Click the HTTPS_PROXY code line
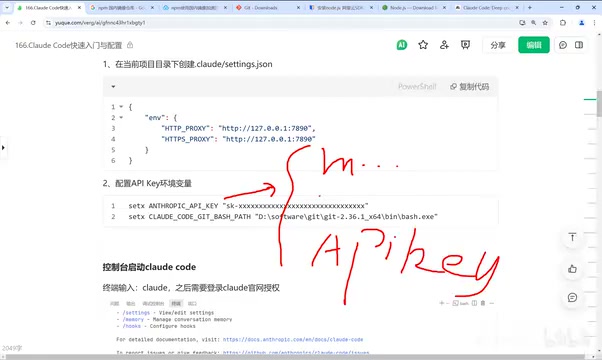Viewport: 602px width, 360px height. (x=238, y=139)
